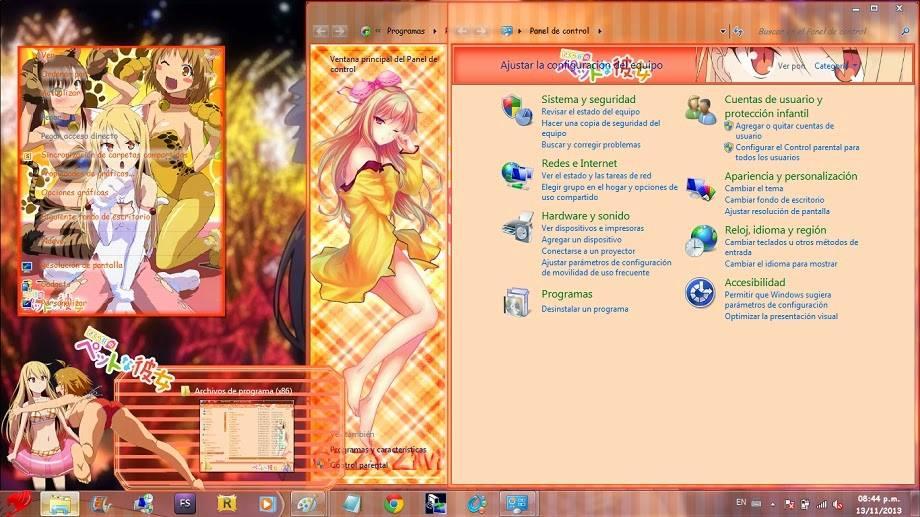Open the media player taskbar icon
920x517 pixels.
point(266,504)
